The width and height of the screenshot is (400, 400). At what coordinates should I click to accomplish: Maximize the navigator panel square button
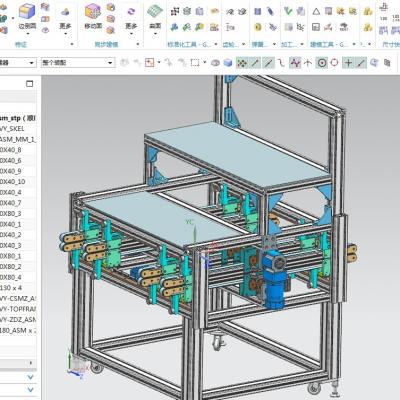pyautogui.click(x=30, y=84)
